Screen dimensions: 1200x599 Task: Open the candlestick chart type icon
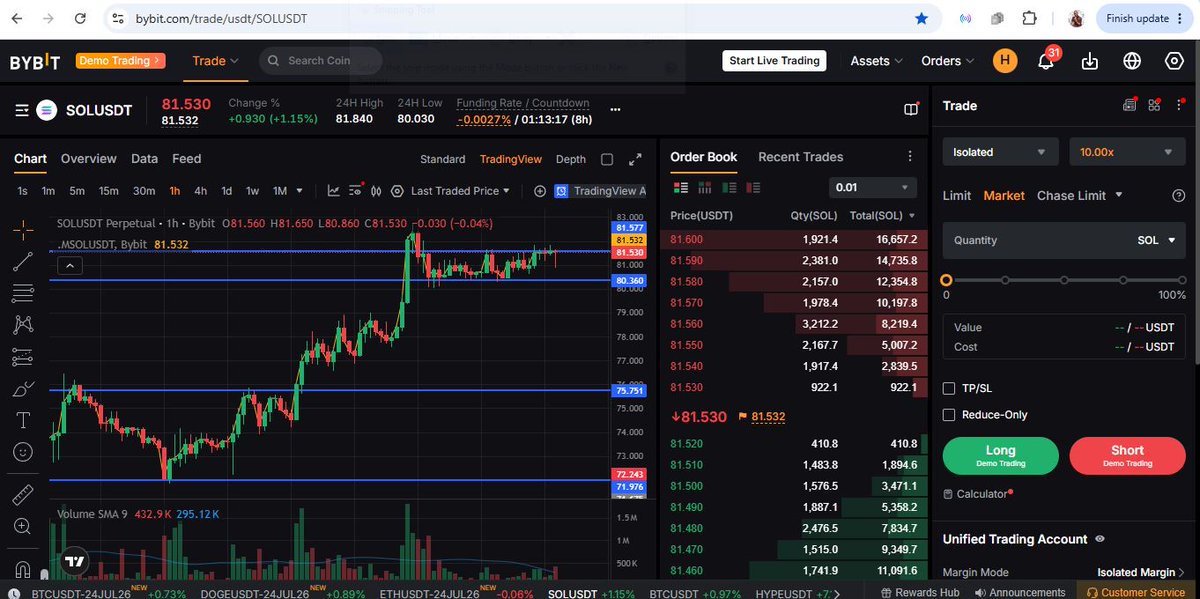tap(377, 191)
